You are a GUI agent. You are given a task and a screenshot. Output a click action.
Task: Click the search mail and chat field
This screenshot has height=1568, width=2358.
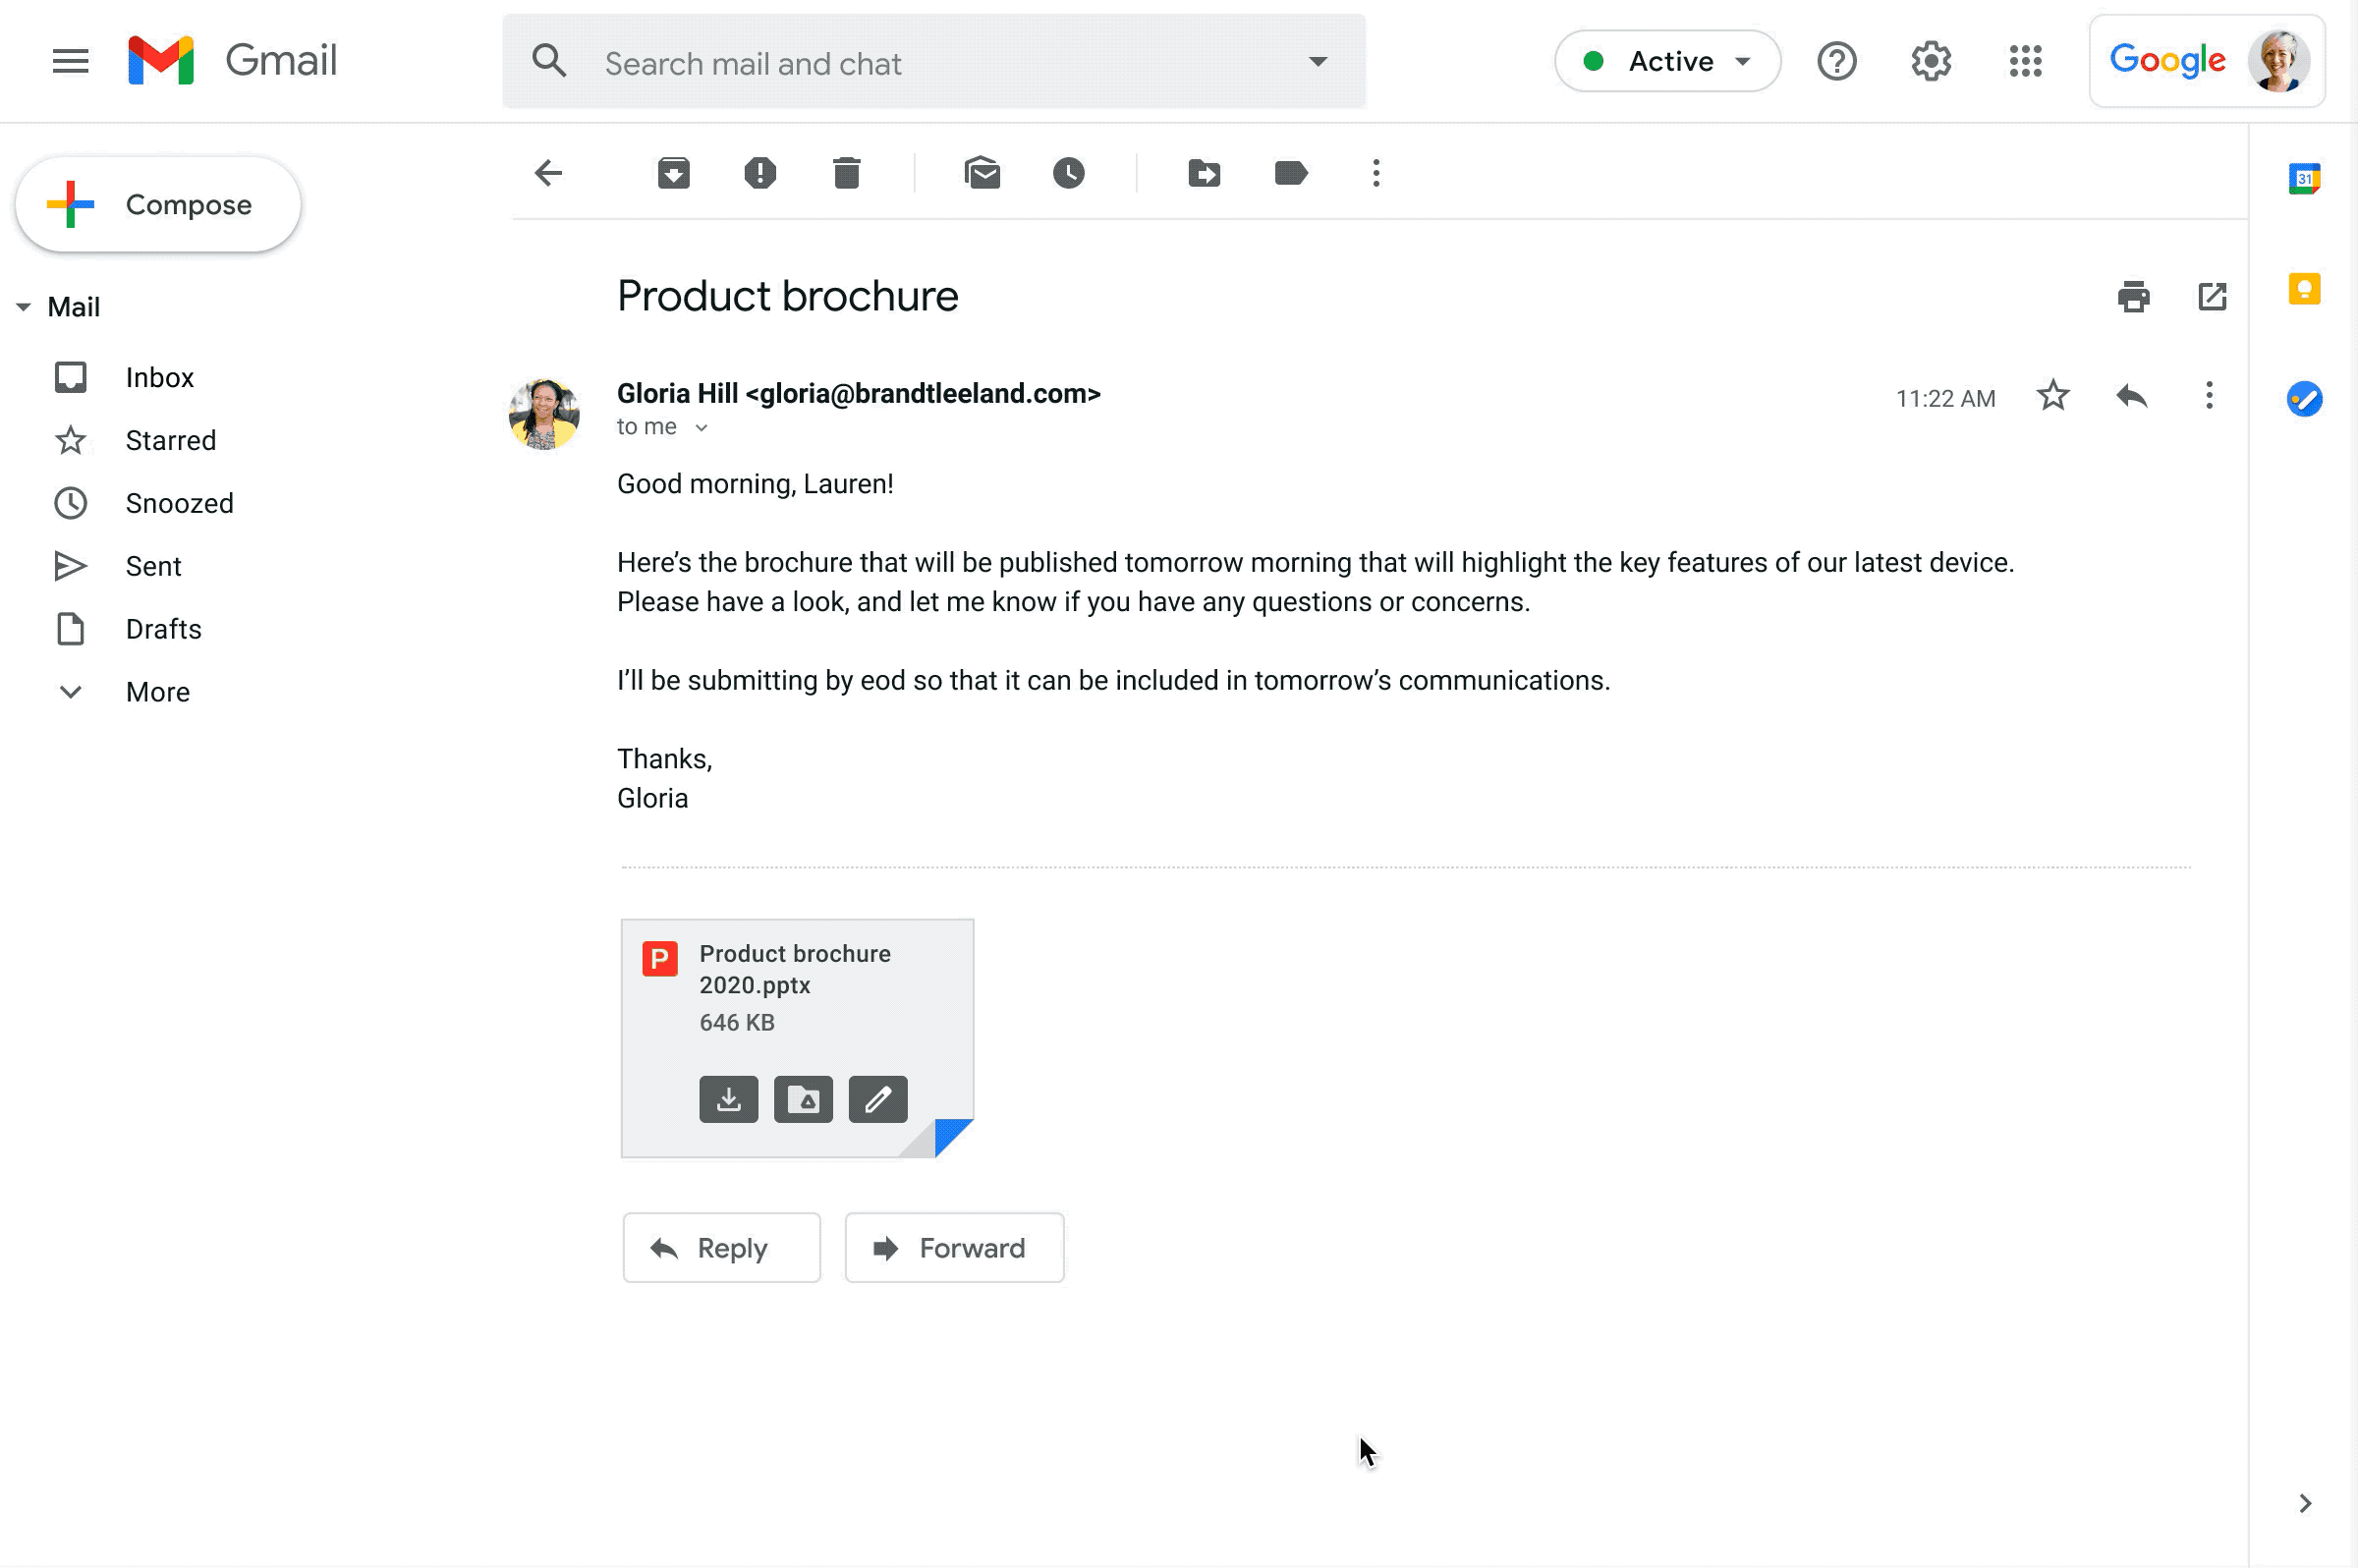click(934, 61)
